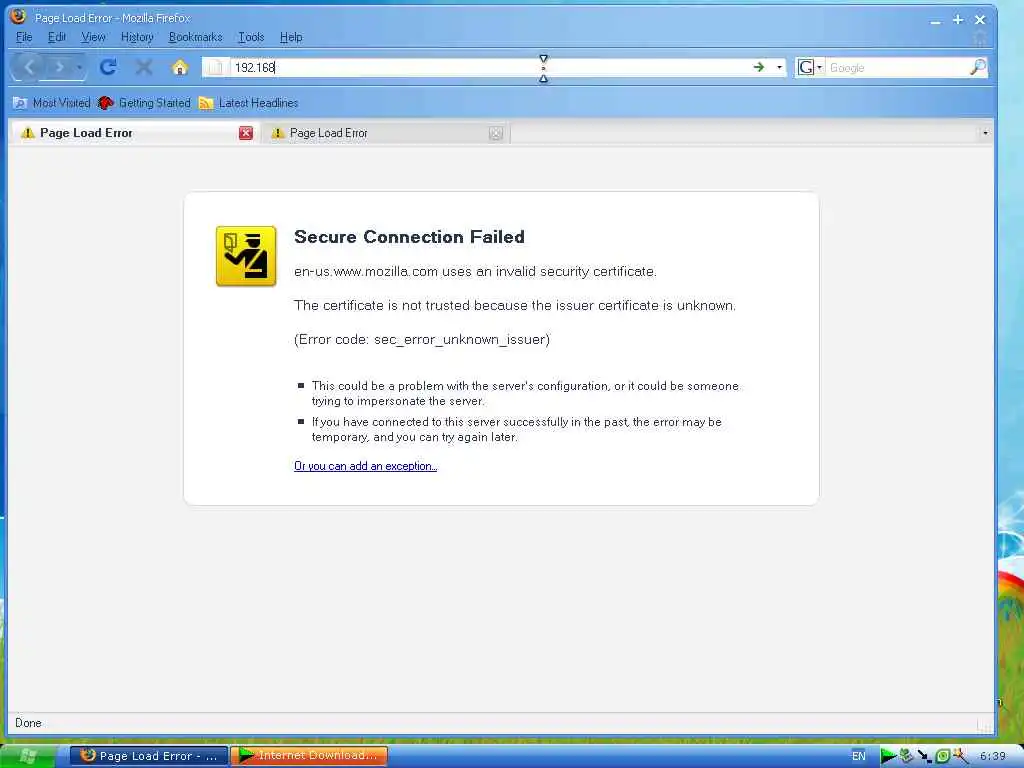Click the orange RSS Latest Headlines icon

[x=206, y=103]
